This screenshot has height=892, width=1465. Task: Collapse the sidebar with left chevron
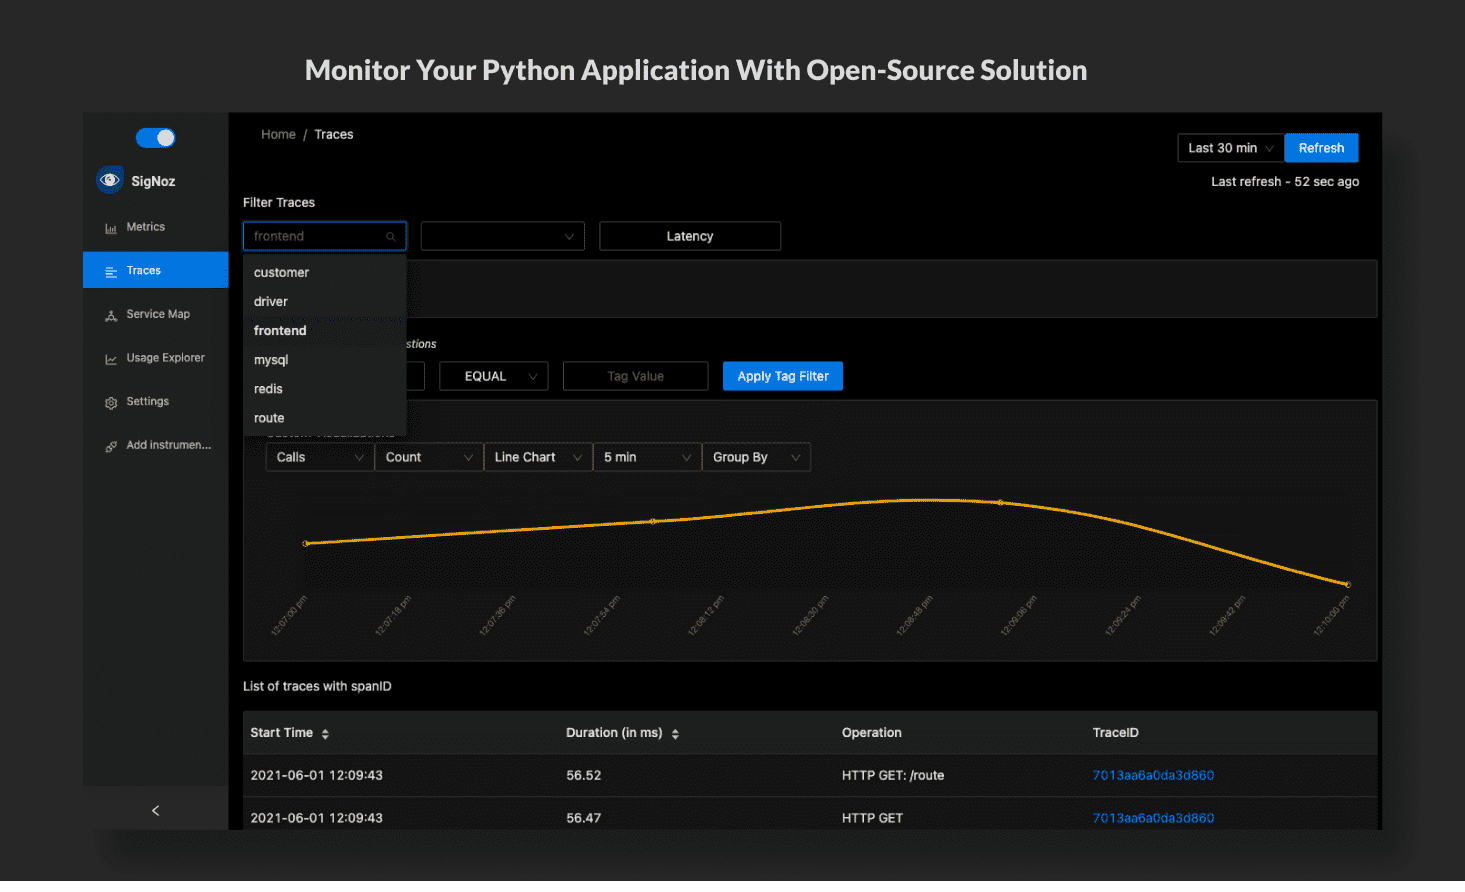point(155,810)
